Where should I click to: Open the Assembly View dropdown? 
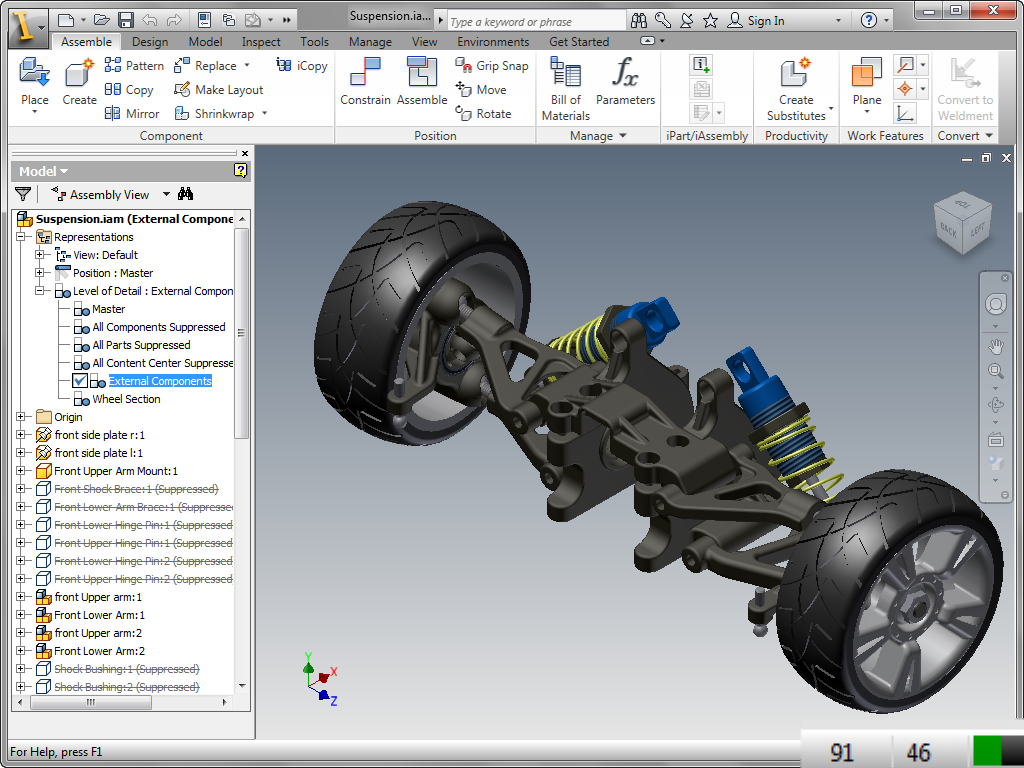coord(166,194)
